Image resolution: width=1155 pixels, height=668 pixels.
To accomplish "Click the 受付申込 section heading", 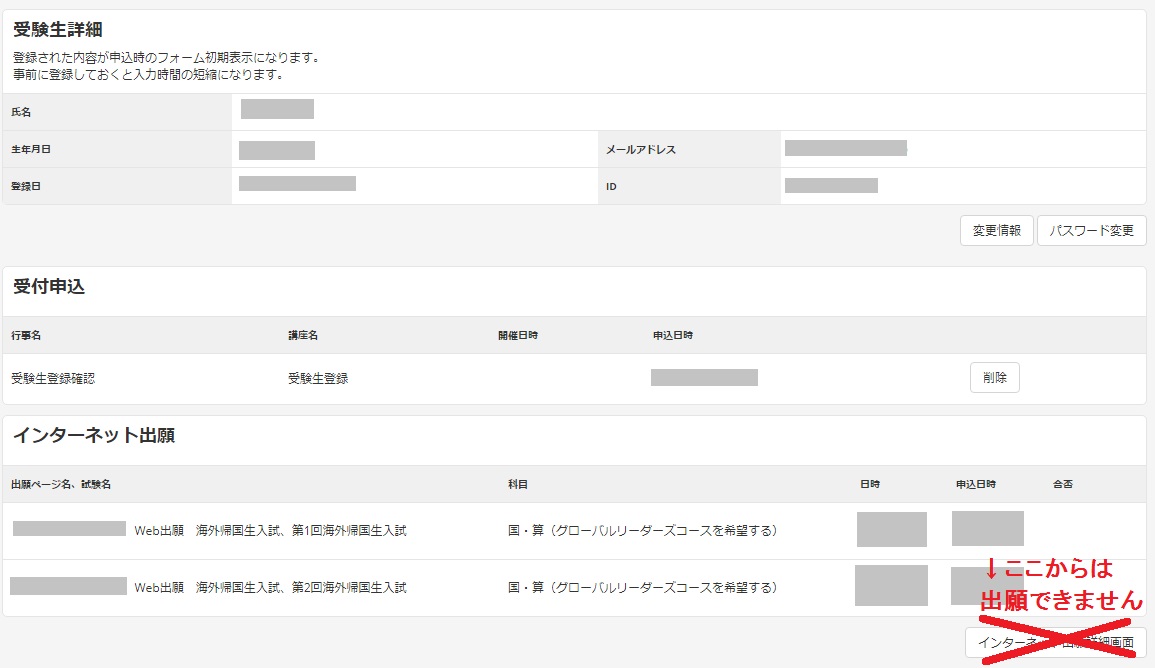I will click(49, 287).
